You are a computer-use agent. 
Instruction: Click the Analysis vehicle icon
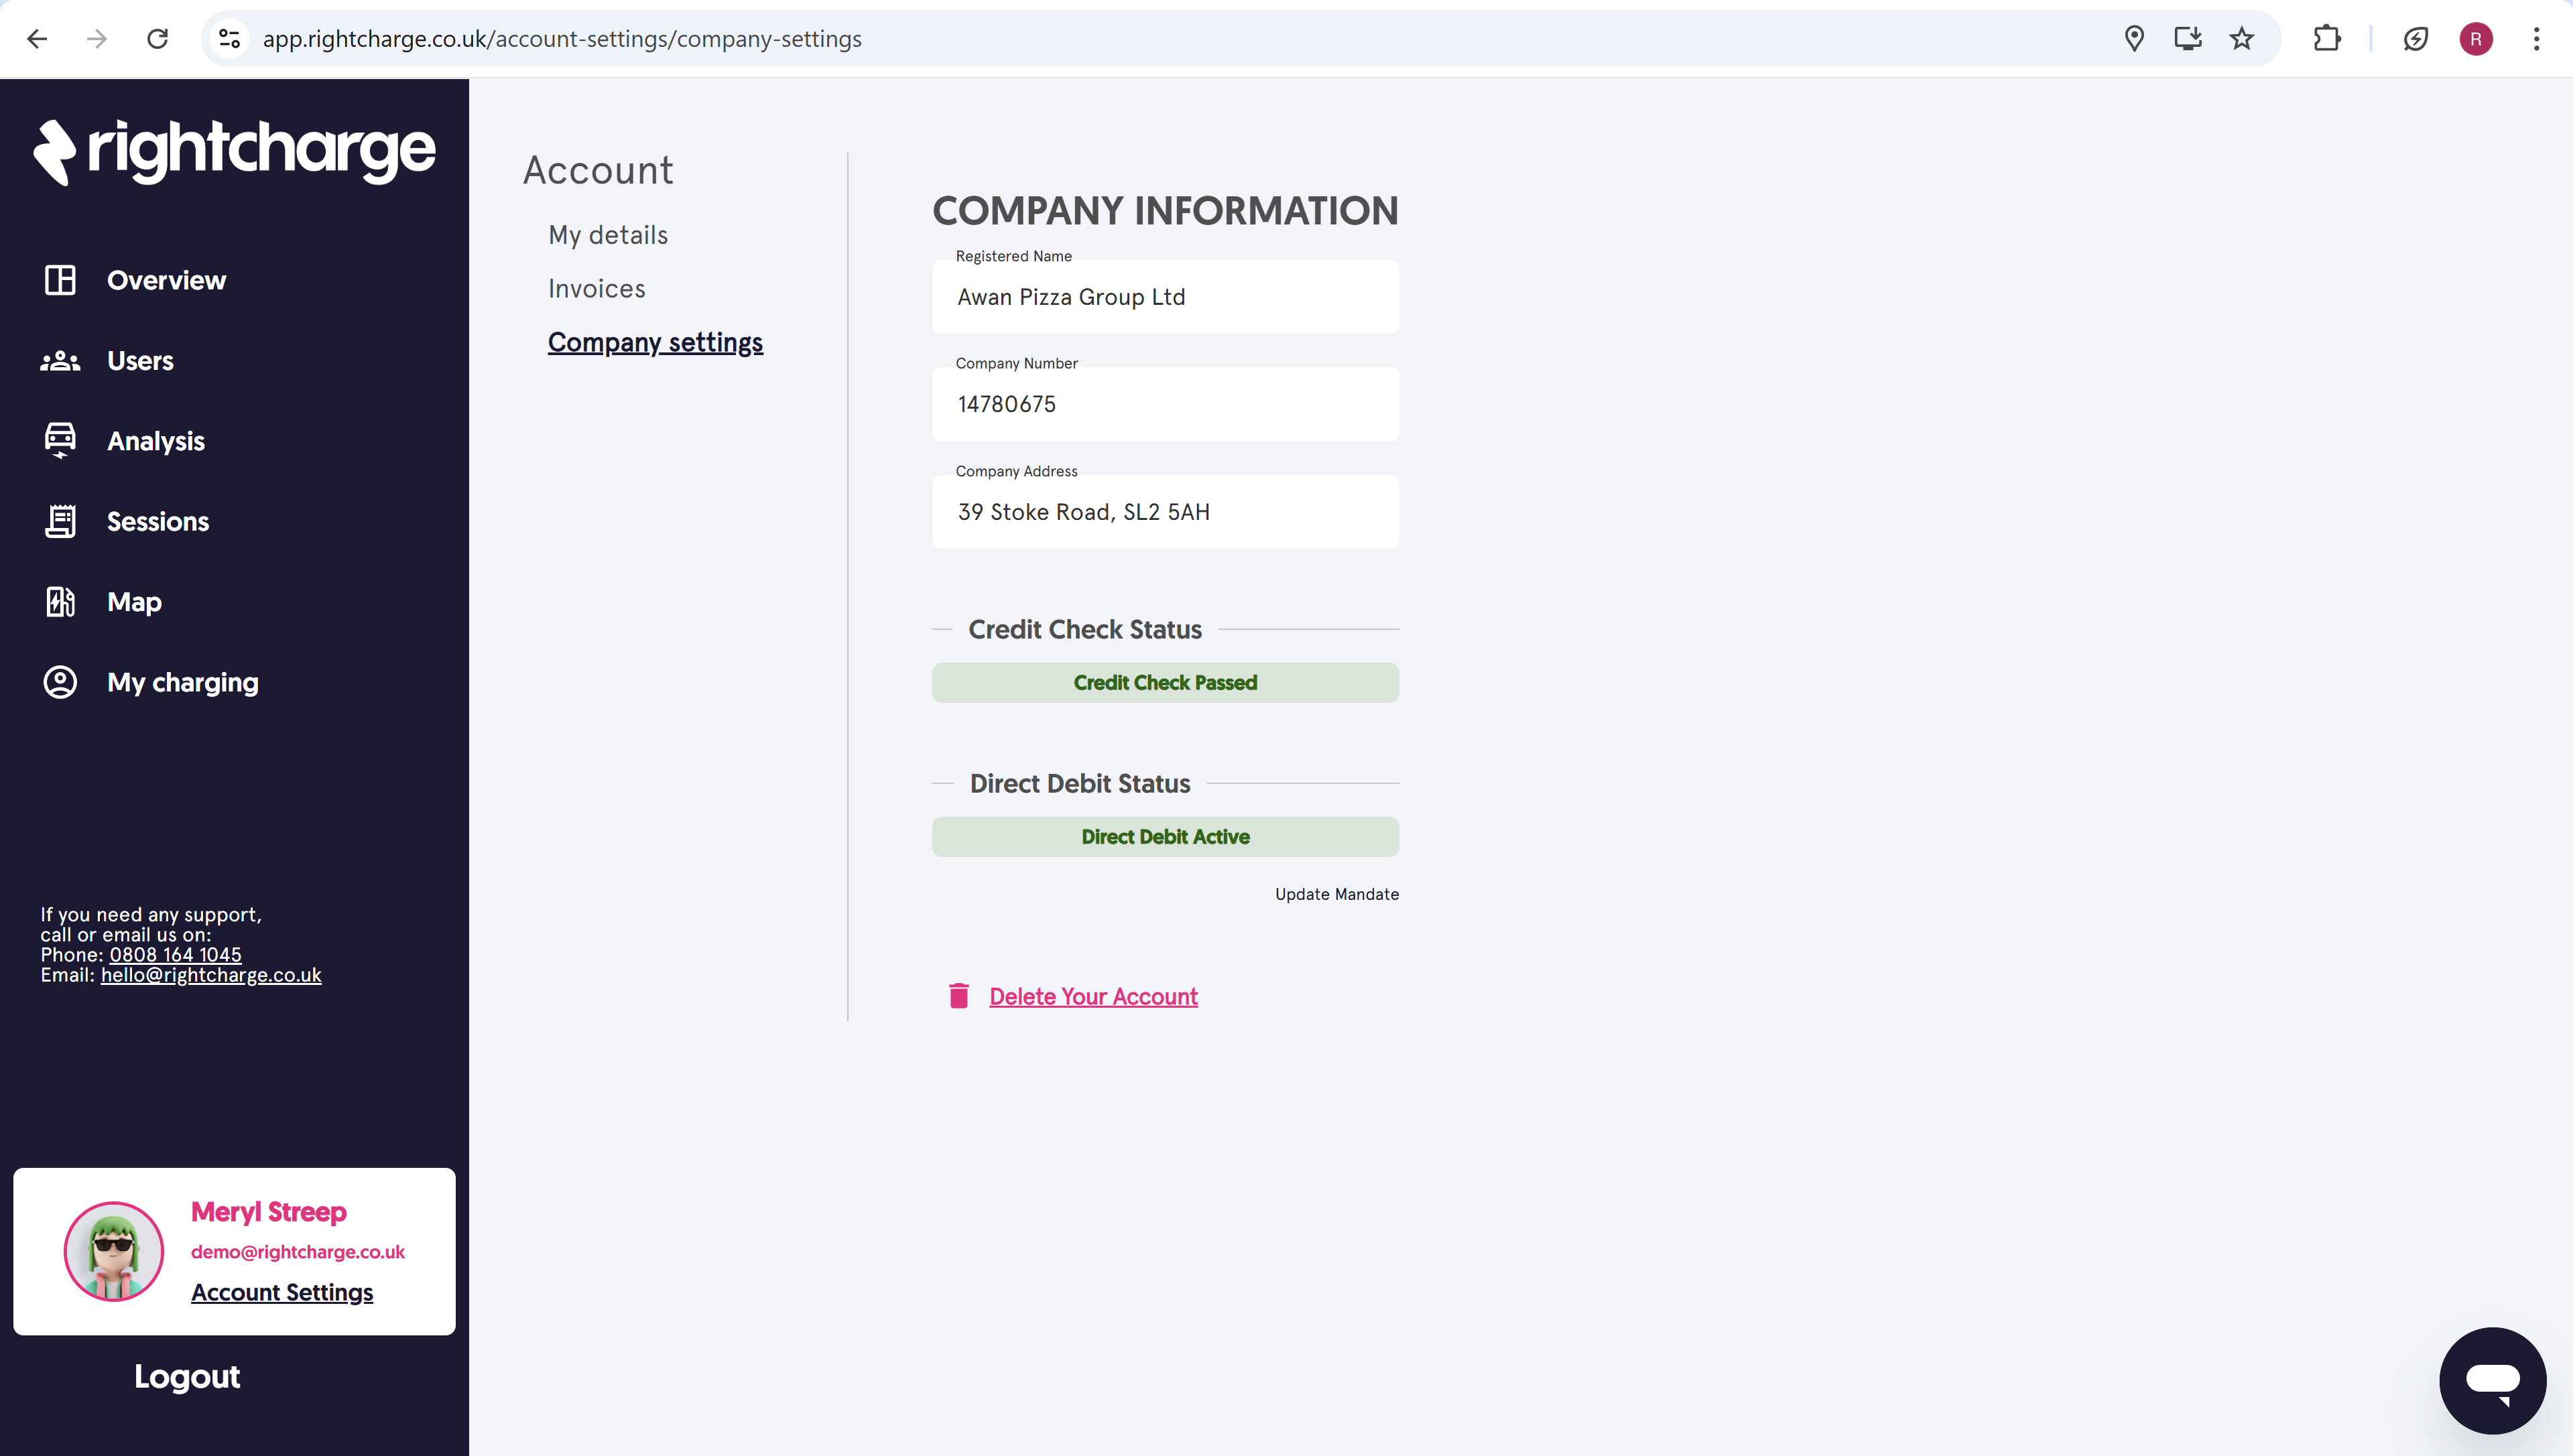(60, 441)
